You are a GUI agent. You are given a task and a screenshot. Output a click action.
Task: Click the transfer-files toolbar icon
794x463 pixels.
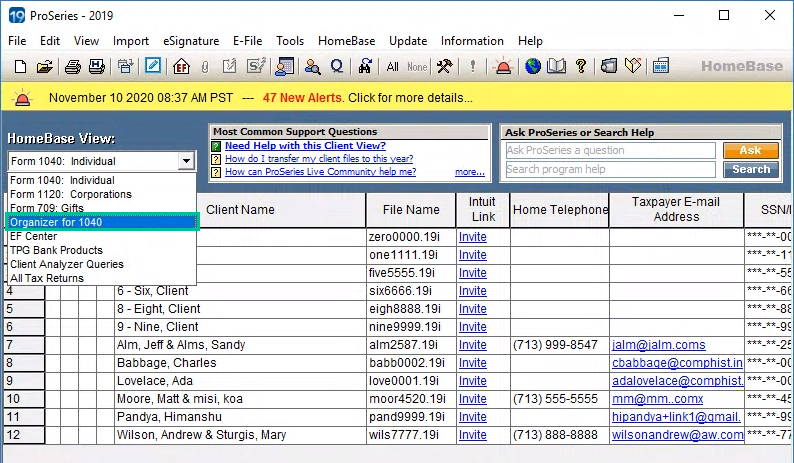tap(125, 66)
